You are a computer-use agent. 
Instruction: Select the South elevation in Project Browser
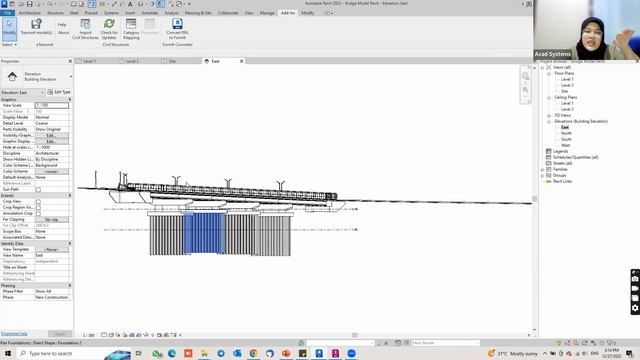(x=566, y=140)
